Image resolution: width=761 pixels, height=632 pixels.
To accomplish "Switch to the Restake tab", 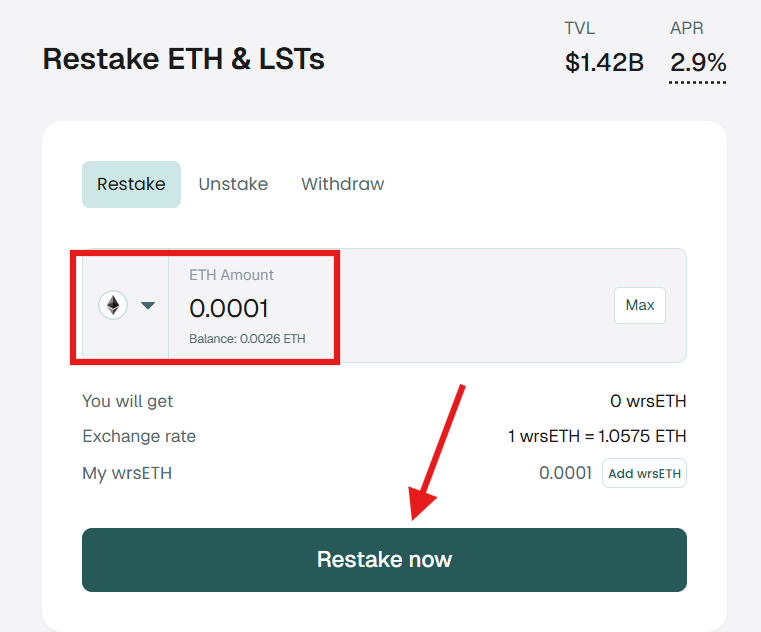I will click(x=131, y=184).
